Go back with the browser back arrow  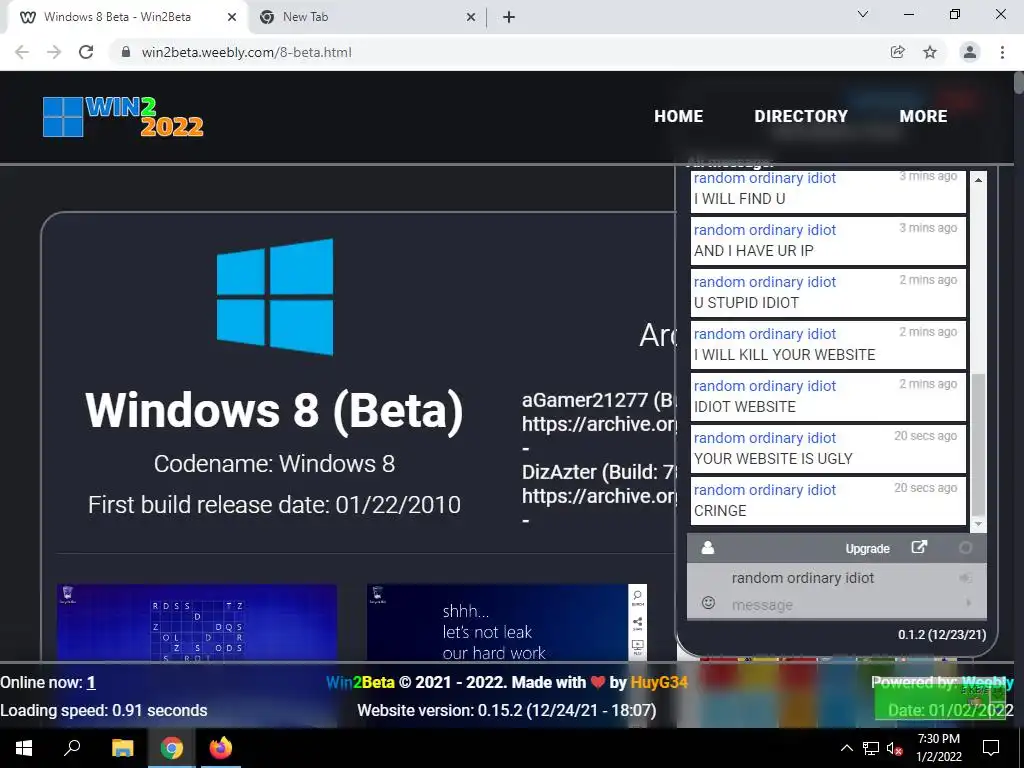(22, 52)
